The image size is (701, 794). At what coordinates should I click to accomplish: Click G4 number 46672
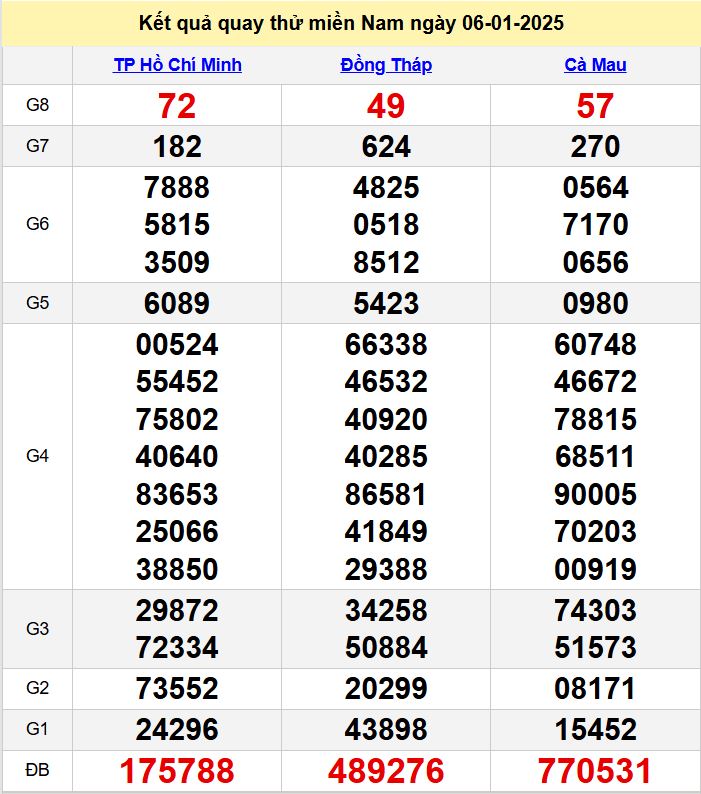click(x=595, y=381)
